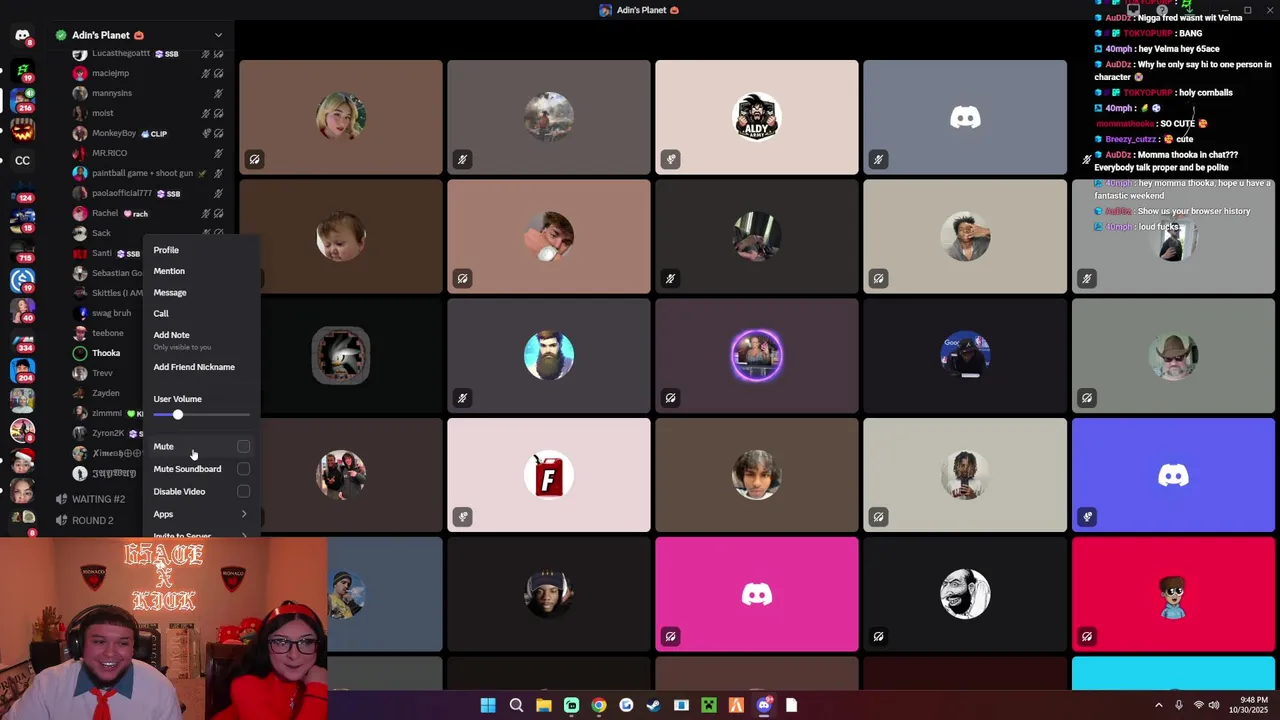Open Discord home direct messages icon
The height and width of the screenshot is (720, 1280).
click(x=22, y=35)
